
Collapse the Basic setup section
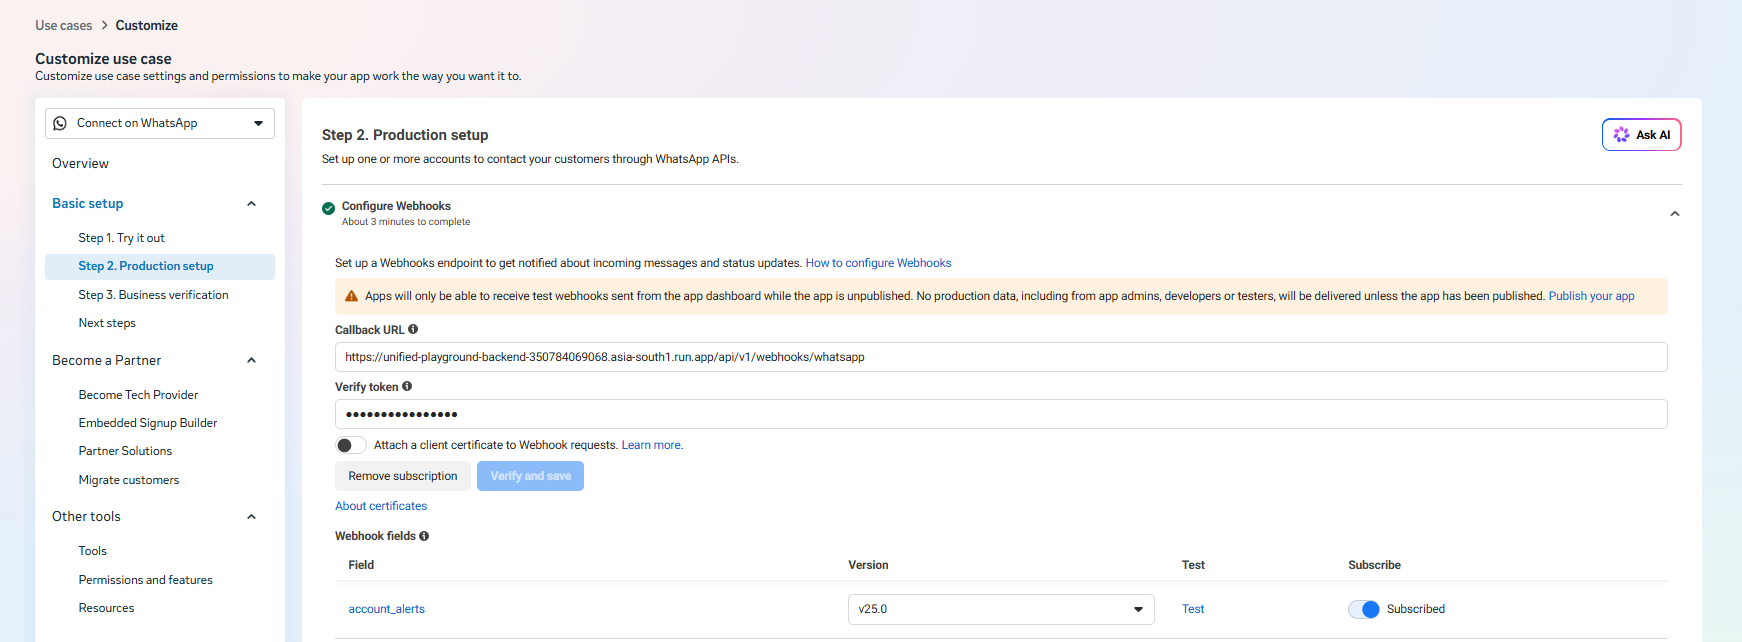[x=251, y=204]
